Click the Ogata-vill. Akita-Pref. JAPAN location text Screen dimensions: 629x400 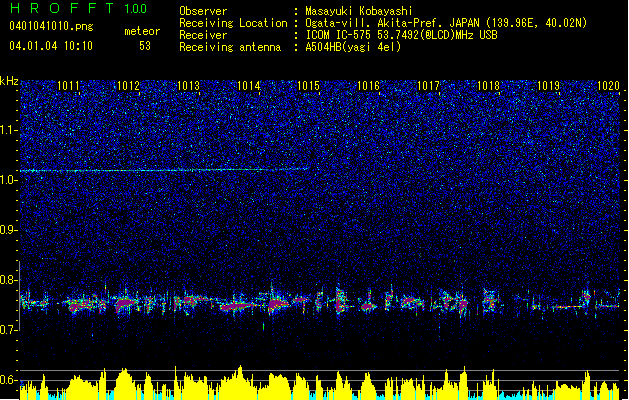tap(446, 23)
